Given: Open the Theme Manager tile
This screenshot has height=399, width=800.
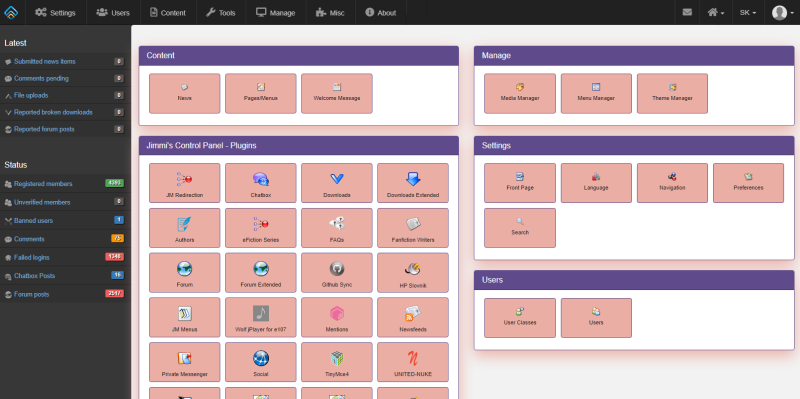Looking at the screenshot, I should click(x=672, y=93).
